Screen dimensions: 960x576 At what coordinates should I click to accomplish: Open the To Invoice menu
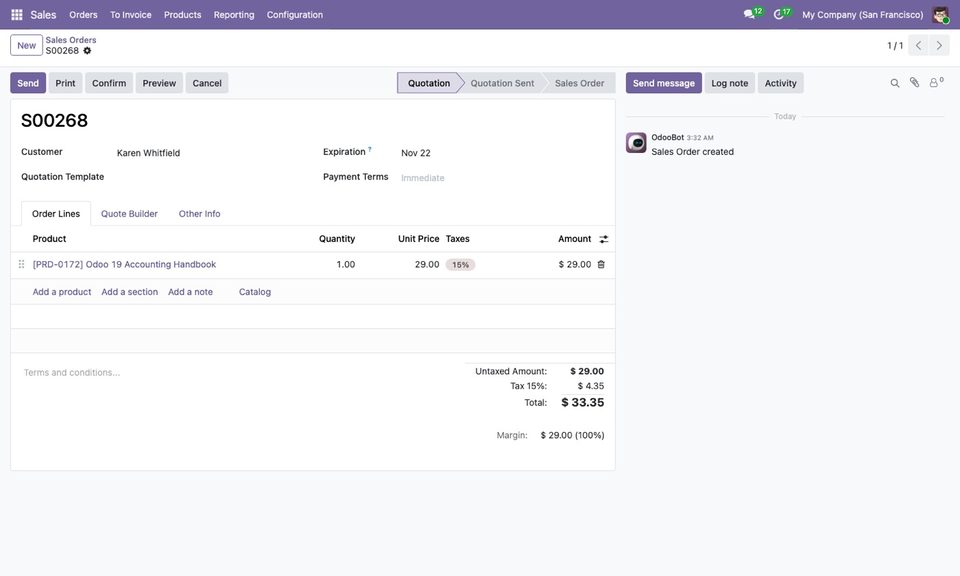coord(130,15)
